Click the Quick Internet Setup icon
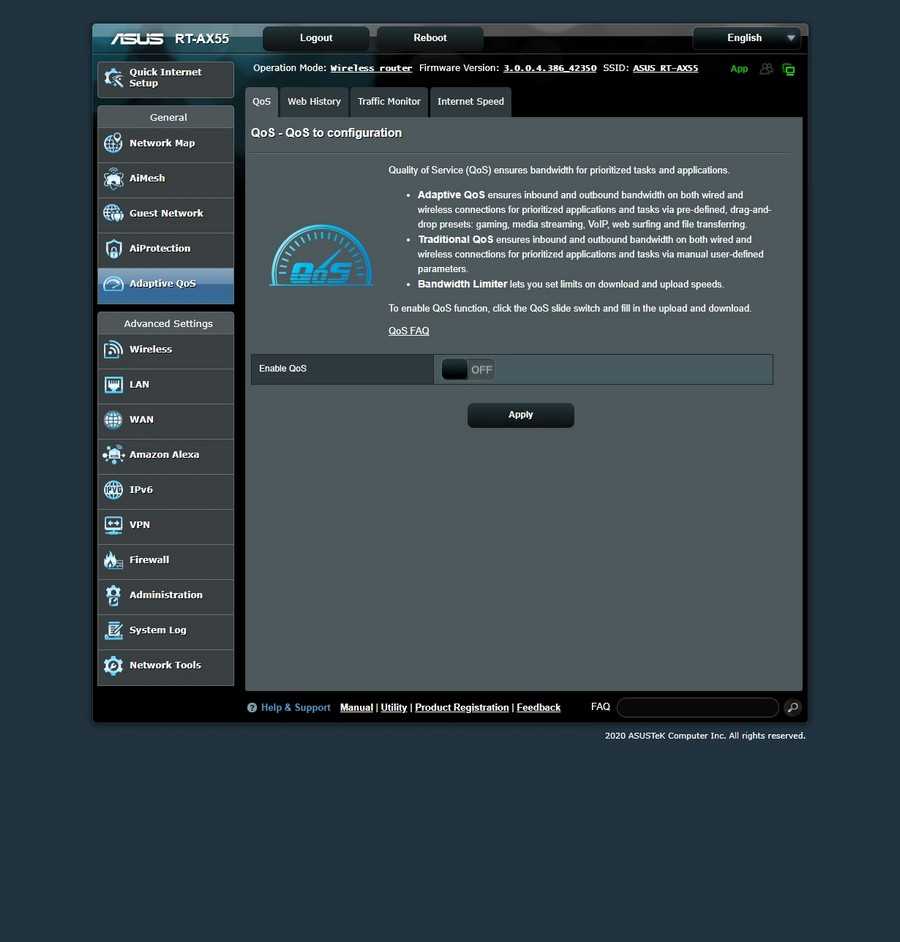This screenshot has width=900, height=942. (x=114, y=78)
